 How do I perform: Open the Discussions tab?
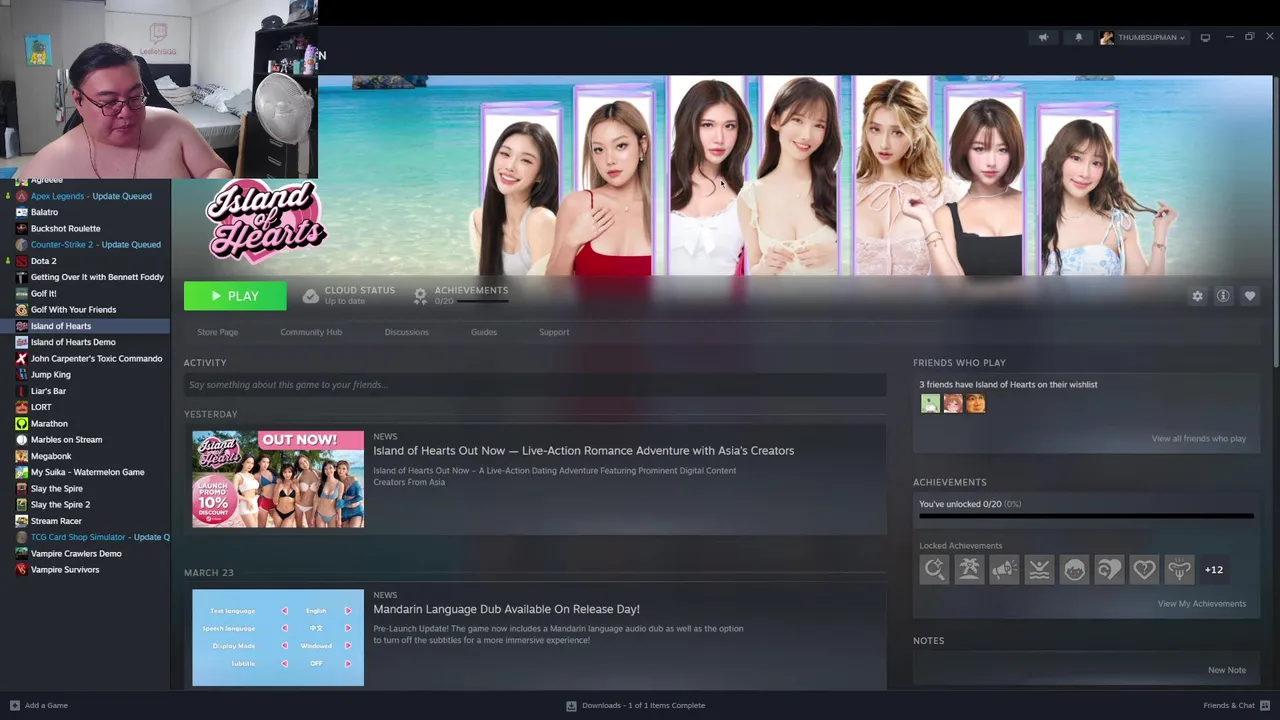coord(406,332)
